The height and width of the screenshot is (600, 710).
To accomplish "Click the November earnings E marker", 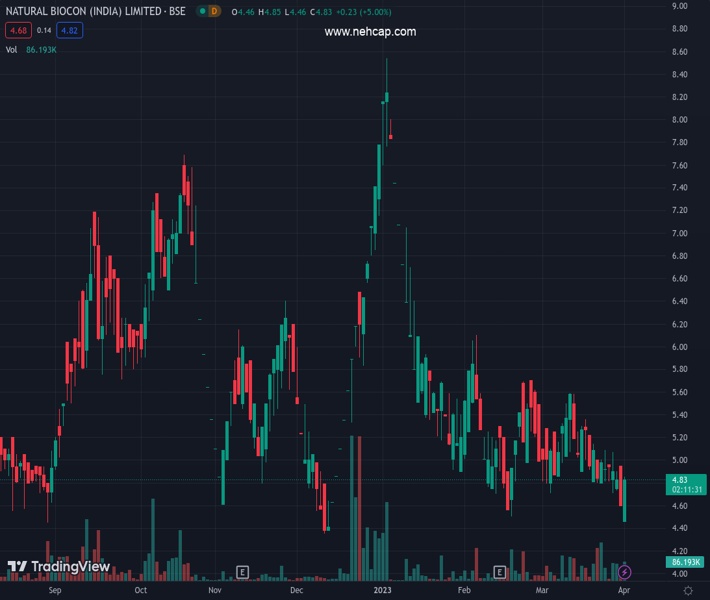I will (242, 572).
